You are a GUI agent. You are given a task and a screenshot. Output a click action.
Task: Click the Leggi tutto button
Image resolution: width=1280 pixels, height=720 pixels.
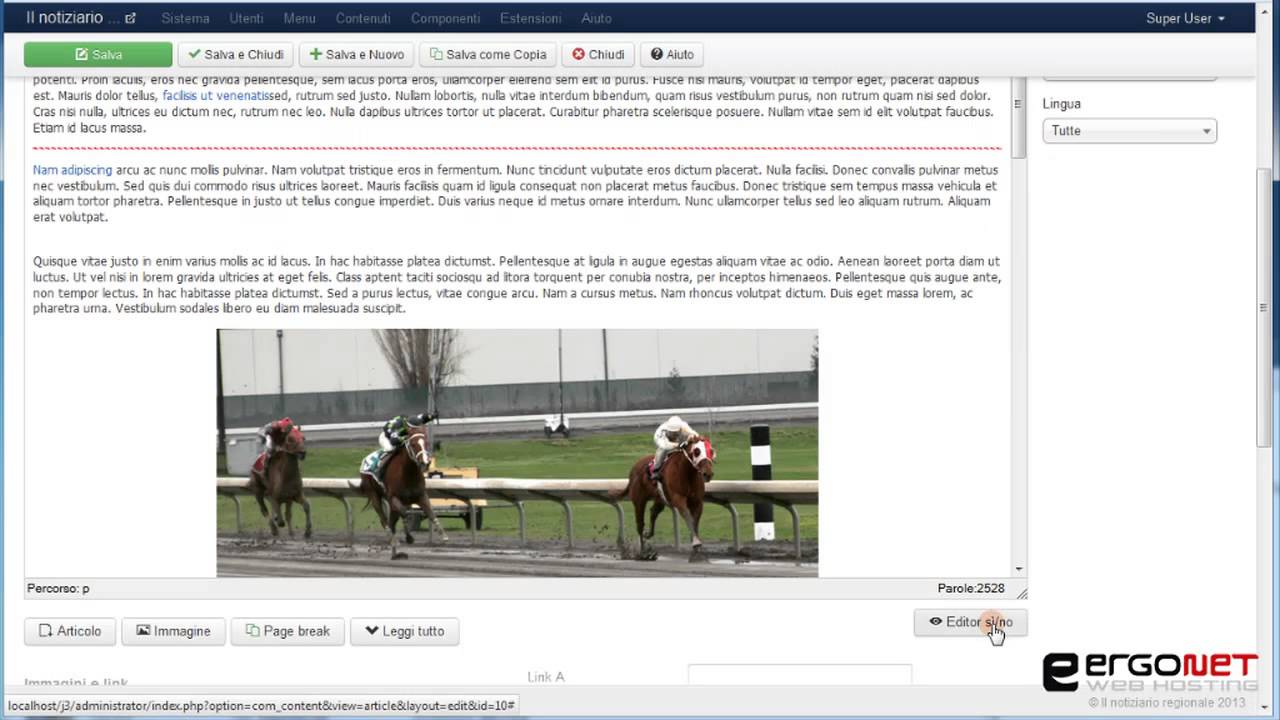point(404,631)
